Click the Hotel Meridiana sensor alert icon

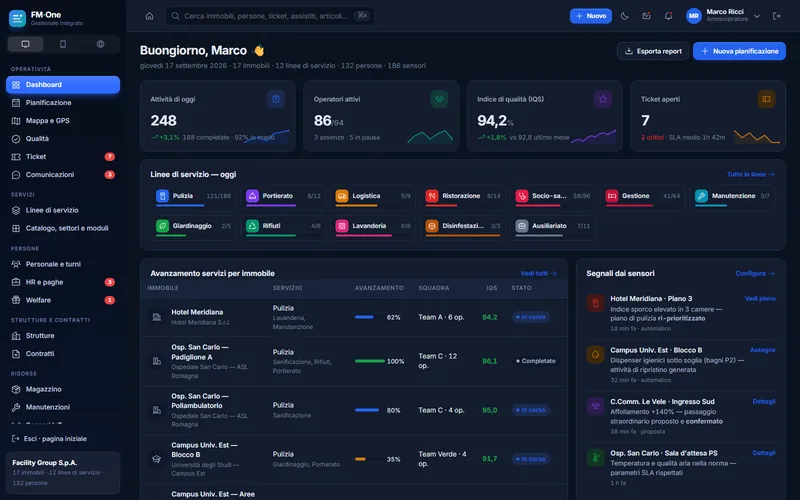tap(595, 303)
